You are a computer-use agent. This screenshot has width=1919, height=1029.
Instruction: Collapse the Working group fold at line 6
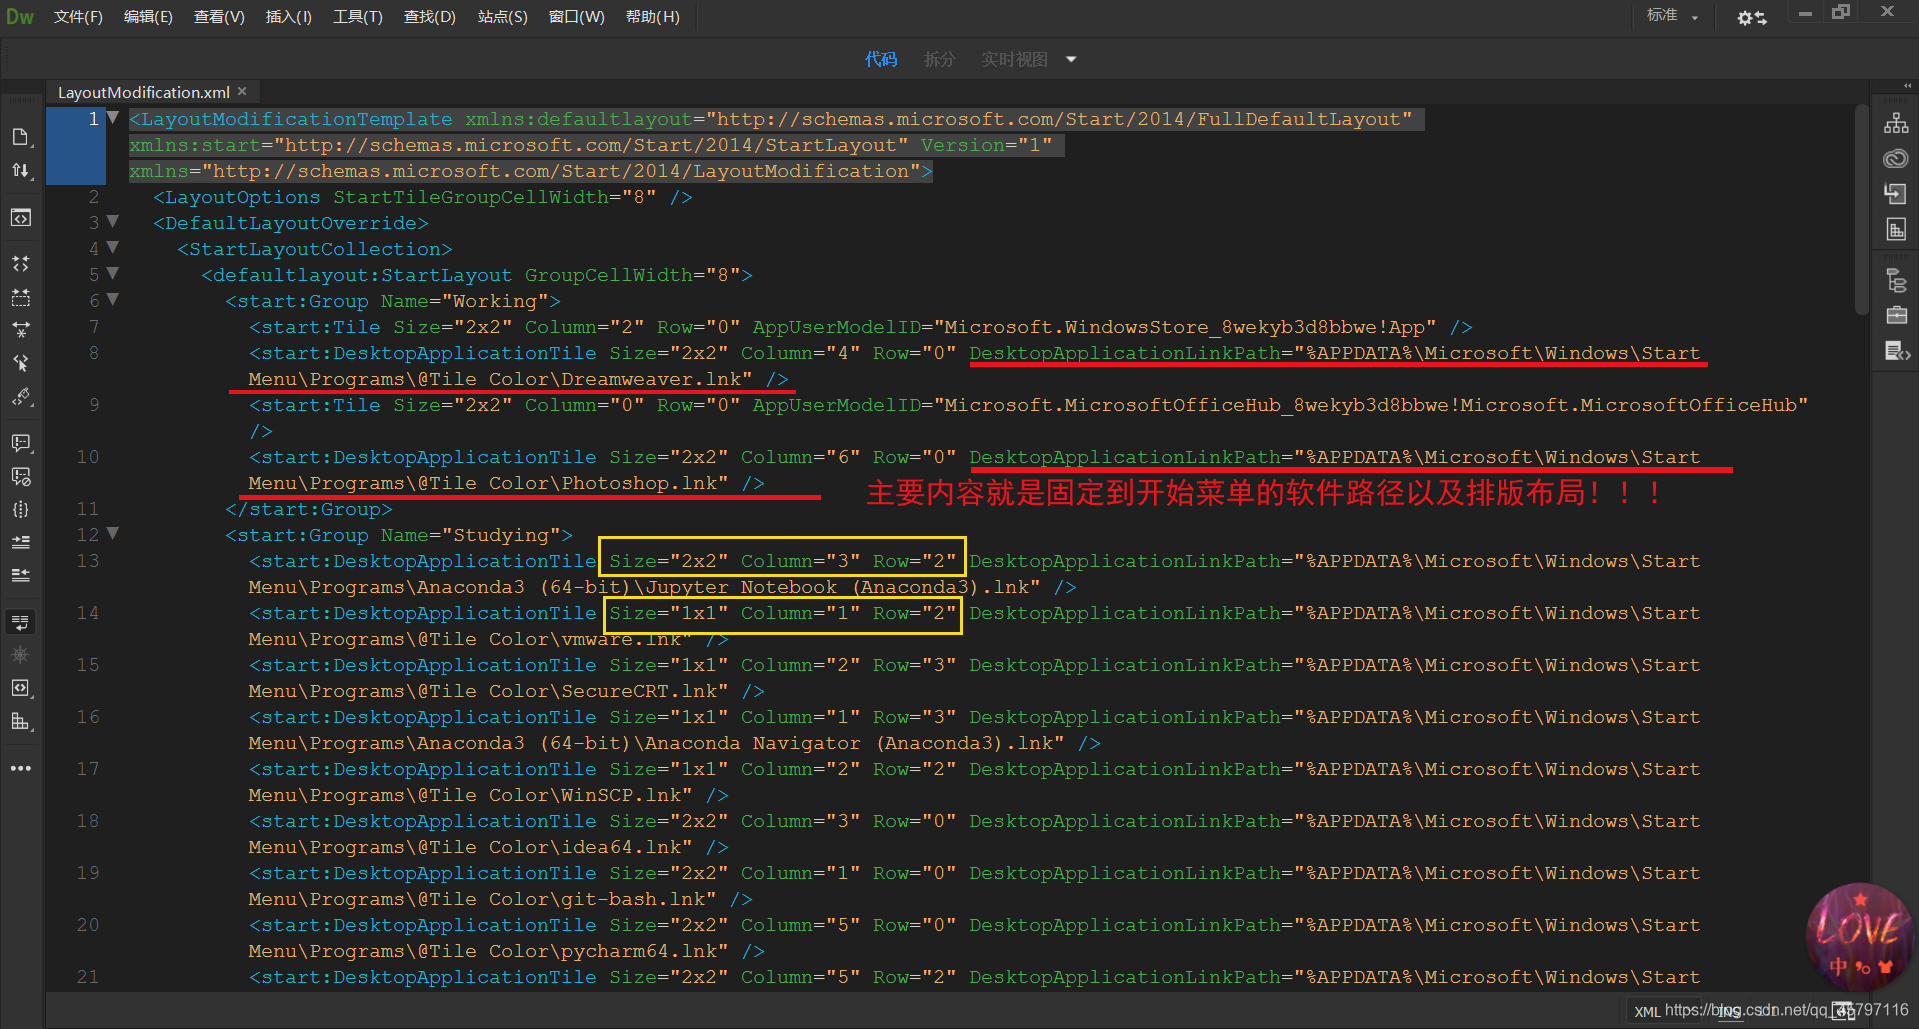tap(113, 300)
